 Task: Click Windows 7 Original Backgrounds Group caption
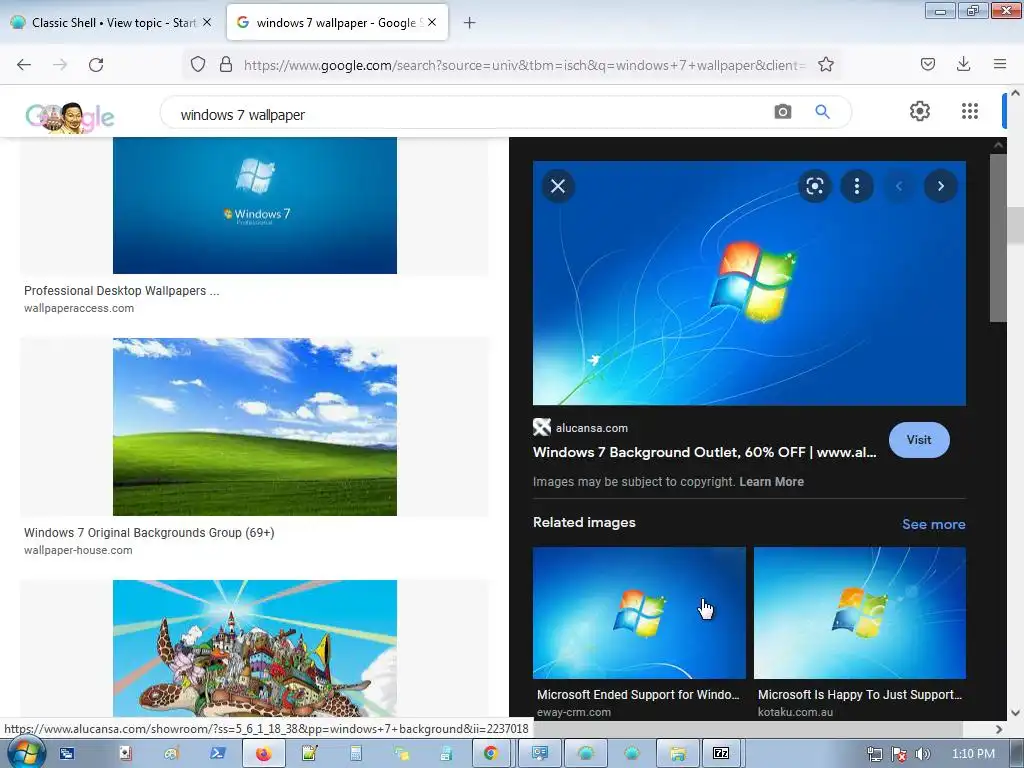[x=149, y=532]
